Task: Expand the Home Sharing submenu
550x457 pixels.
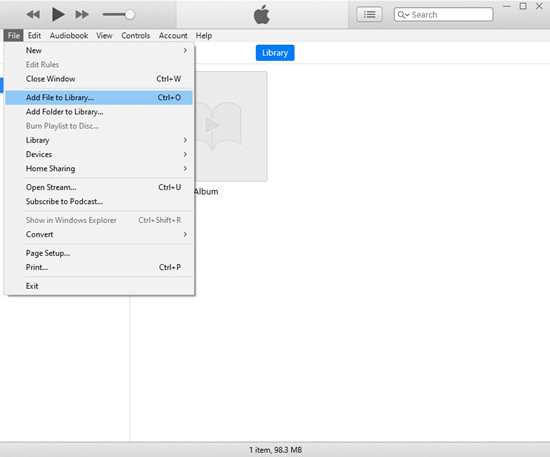Action: [99, 169]
